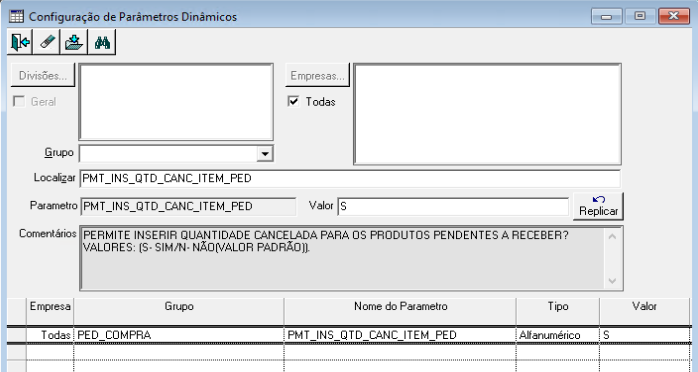
Task: Select the S value cell in grid
Action: pyautogui.click(x=644, y=335)
